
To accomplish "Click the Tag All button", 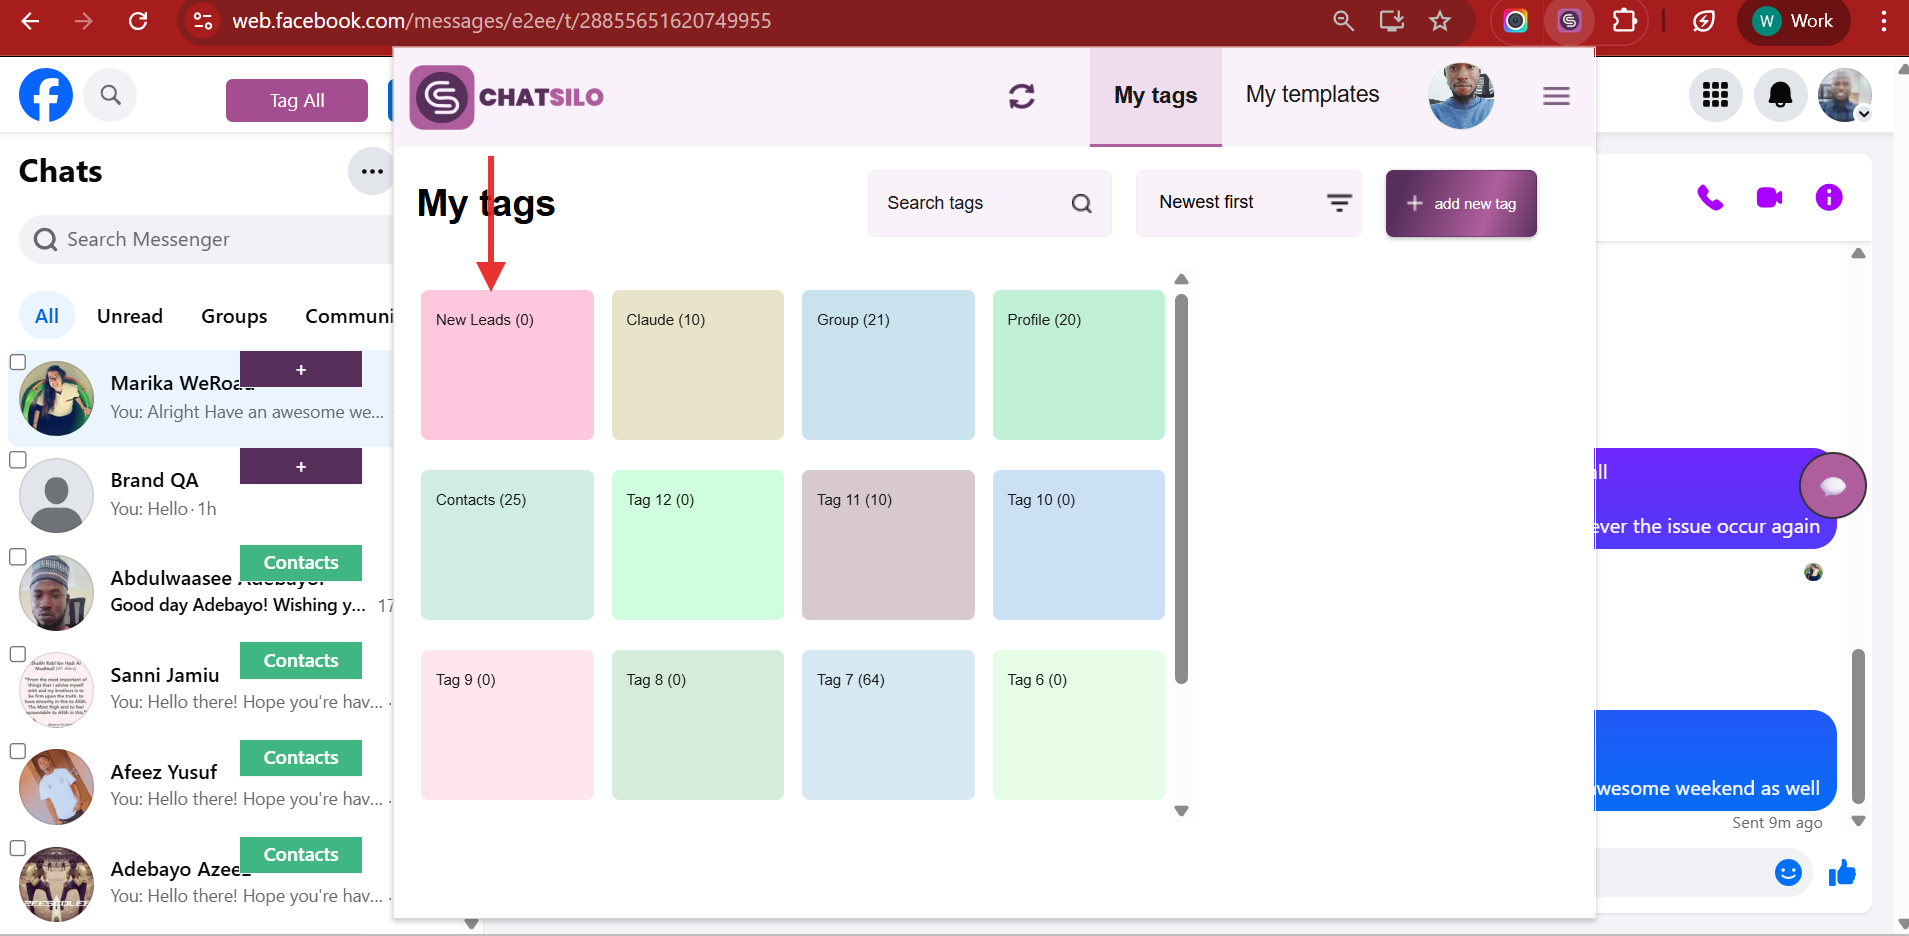I will 297,100.
